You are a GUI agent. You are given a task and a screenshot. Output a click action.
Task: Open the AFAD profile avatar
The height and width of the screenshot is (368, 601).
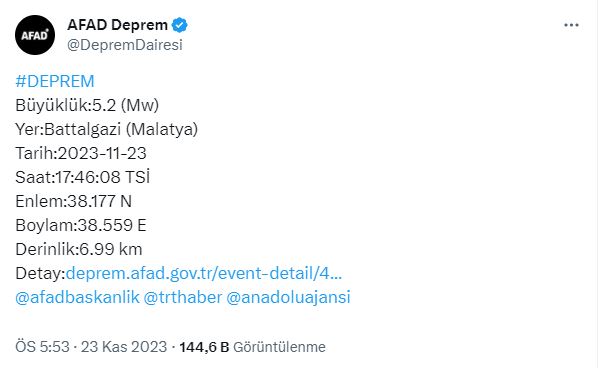pyautogui.click(x=35, y=35)
